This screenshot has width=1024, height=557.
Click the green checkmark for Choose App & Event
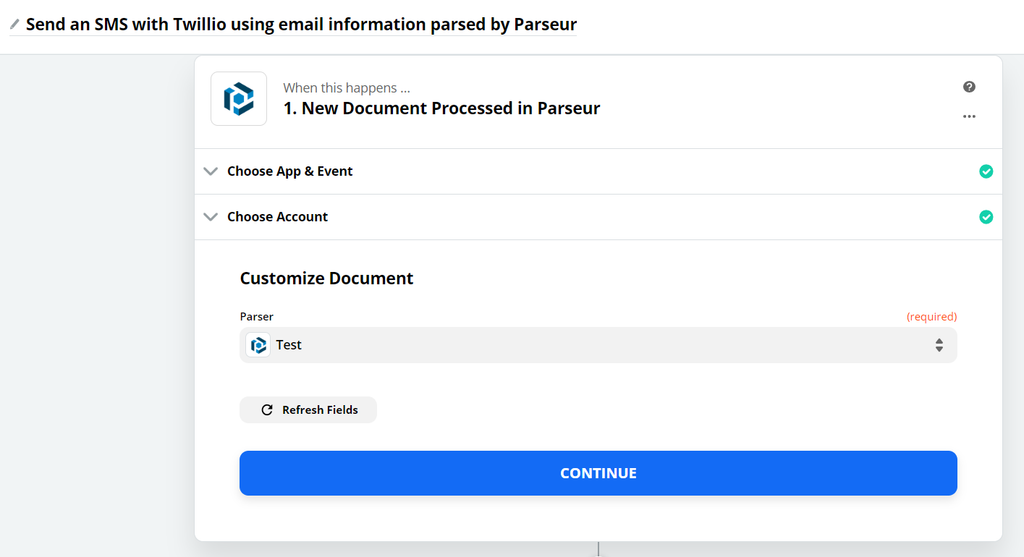[x=986, y=171]
